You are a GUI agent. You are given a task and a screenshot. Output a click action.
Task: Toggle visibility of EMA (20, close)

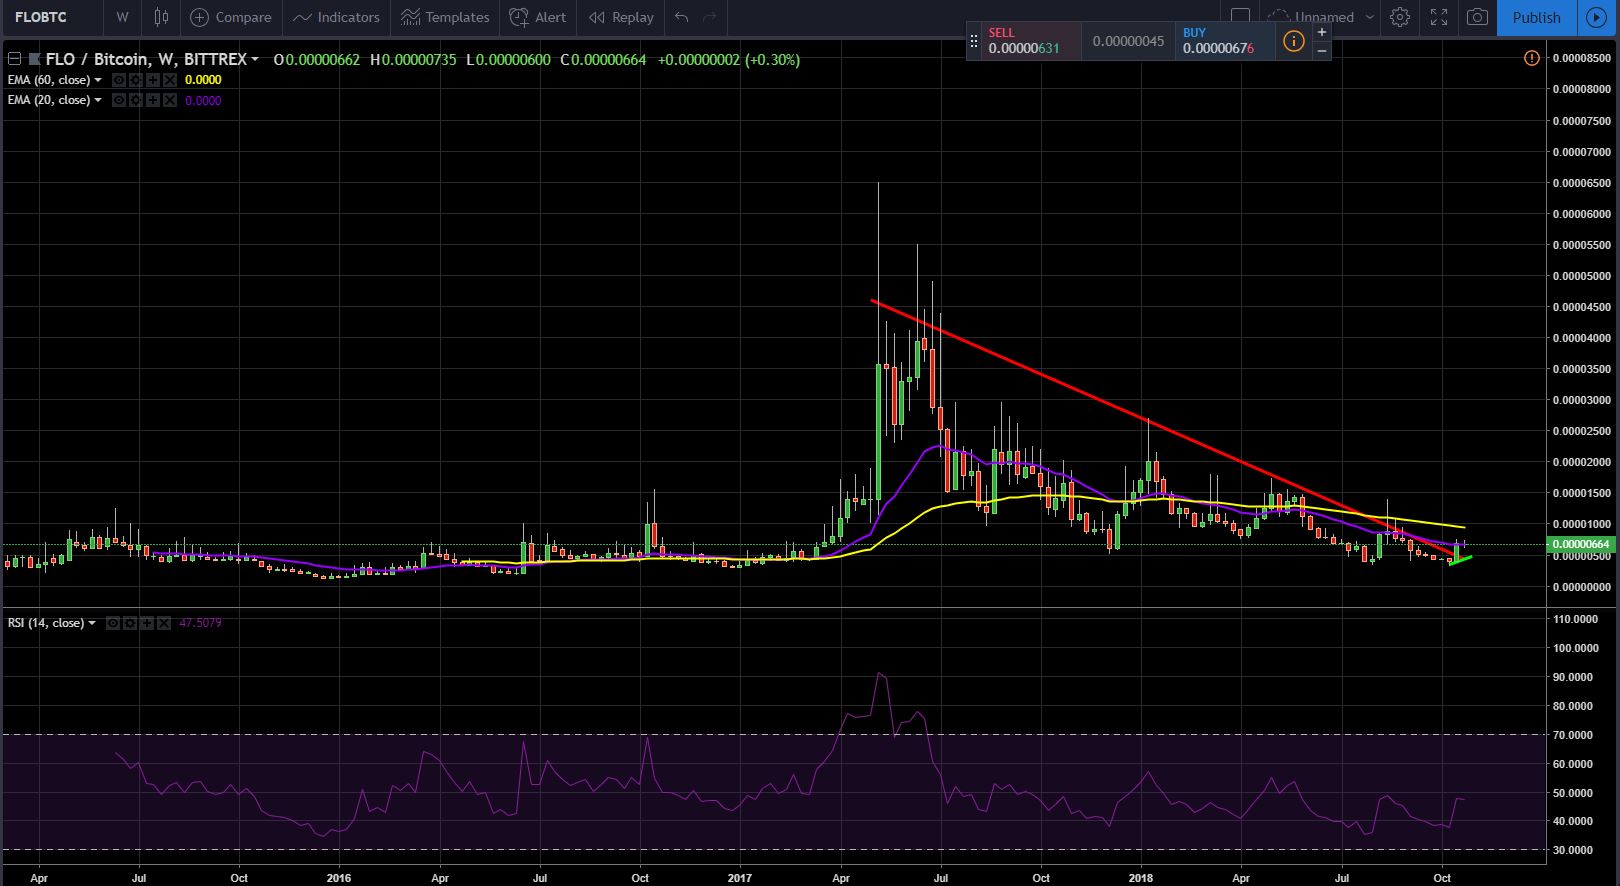click(x=119, y=100)
